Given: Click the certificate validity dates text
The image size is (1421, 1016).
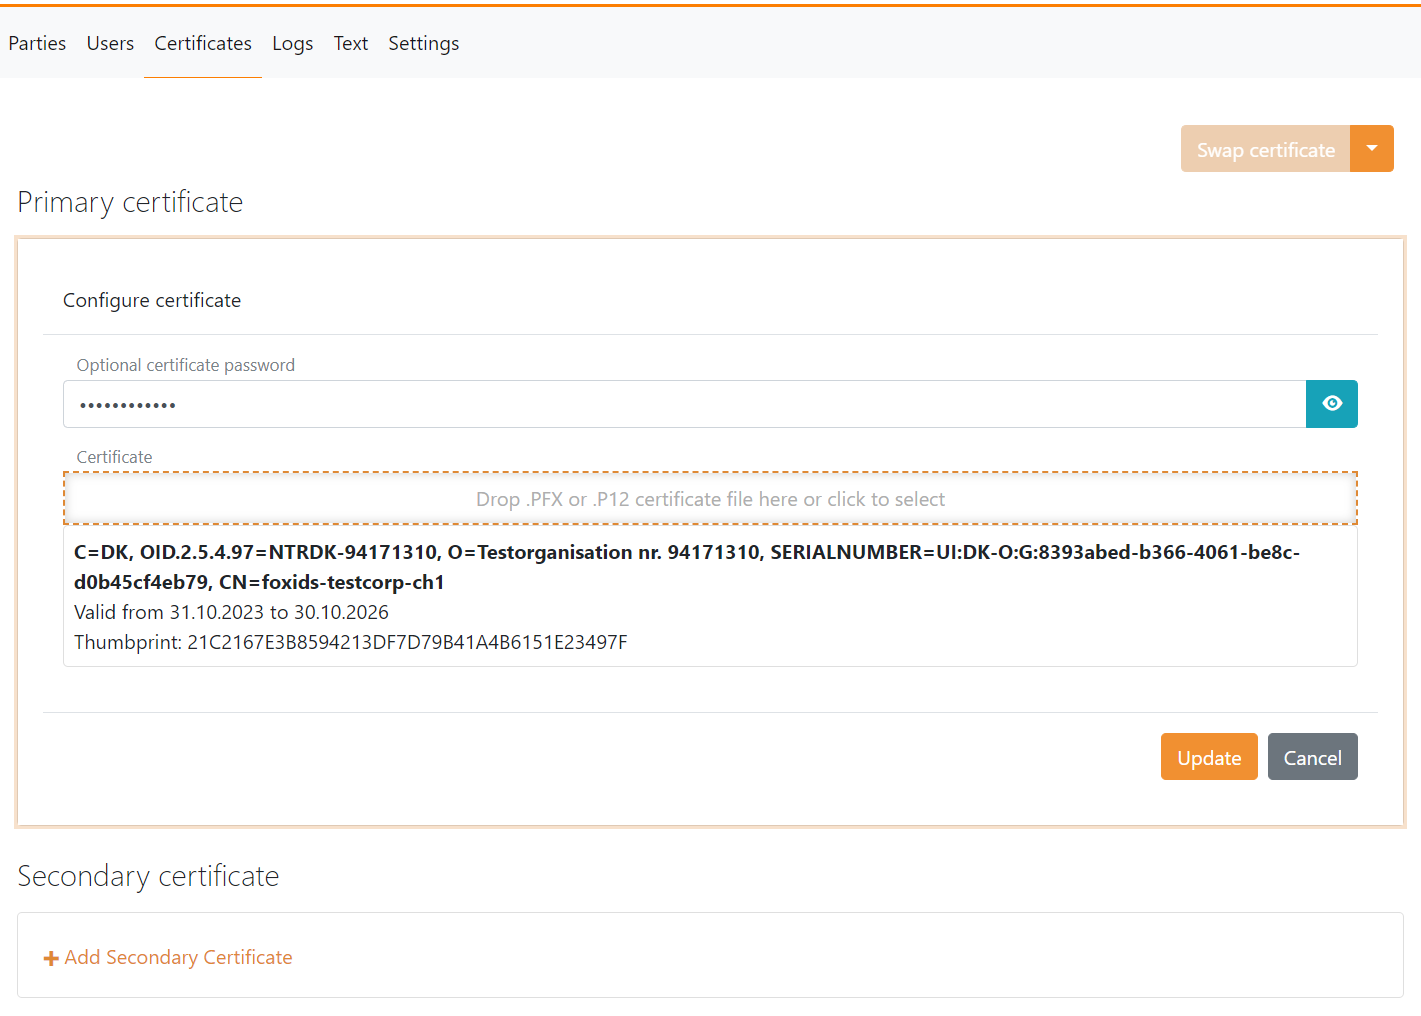Looking at the screenshot, I should click(231, 611).
